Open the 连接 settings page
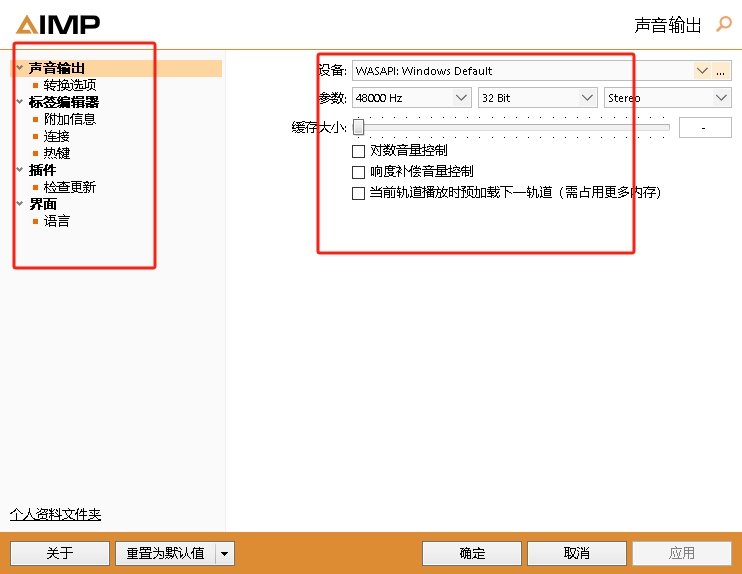 57,136
